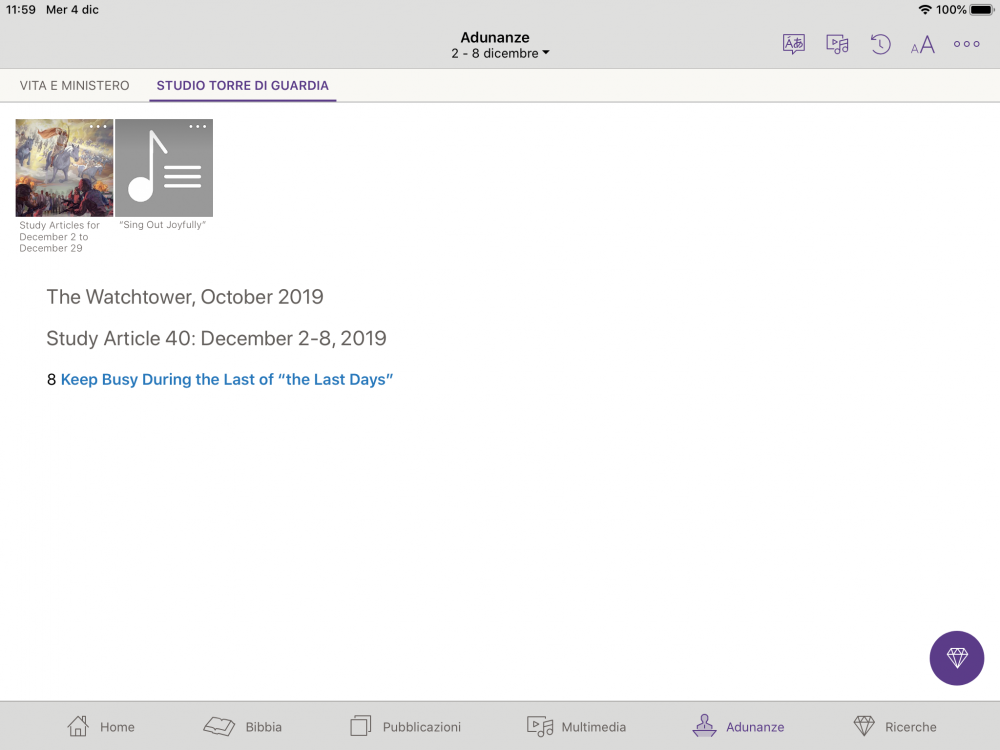Tap the purple floating diamond button
The height and width of the screenshot is (750, 1000).
click(957, 658)
